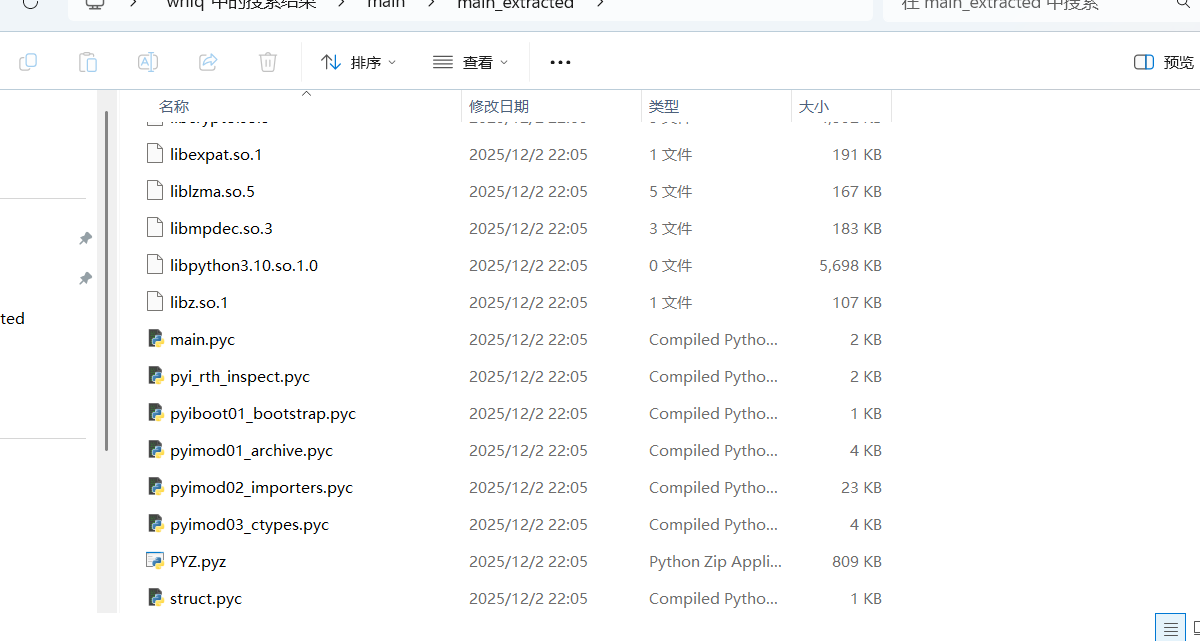Viewport: 1200px width, 641px height.
Task: Click file name libpython3.10.so.1.0
Action: point(244,265)
